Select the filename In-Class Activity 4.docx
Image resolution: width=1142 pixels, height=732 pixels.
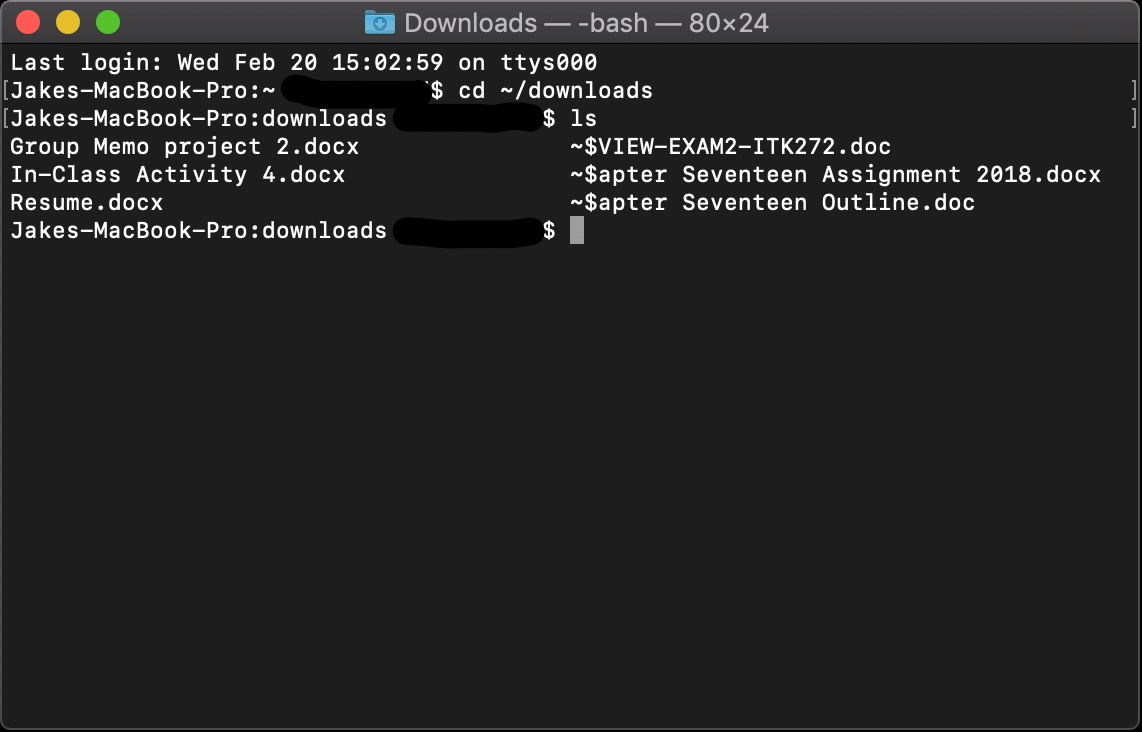[176, 174]
